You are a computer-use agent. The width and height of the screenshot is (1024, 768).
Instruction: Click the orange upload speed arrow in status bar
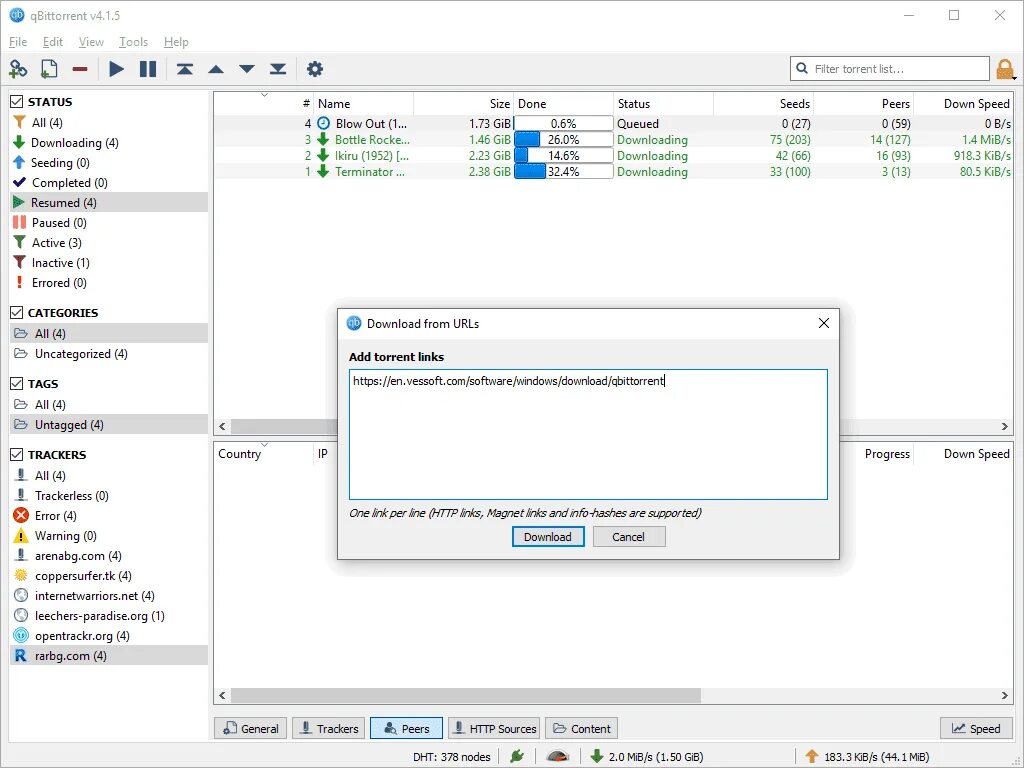[x=812, y=756]
